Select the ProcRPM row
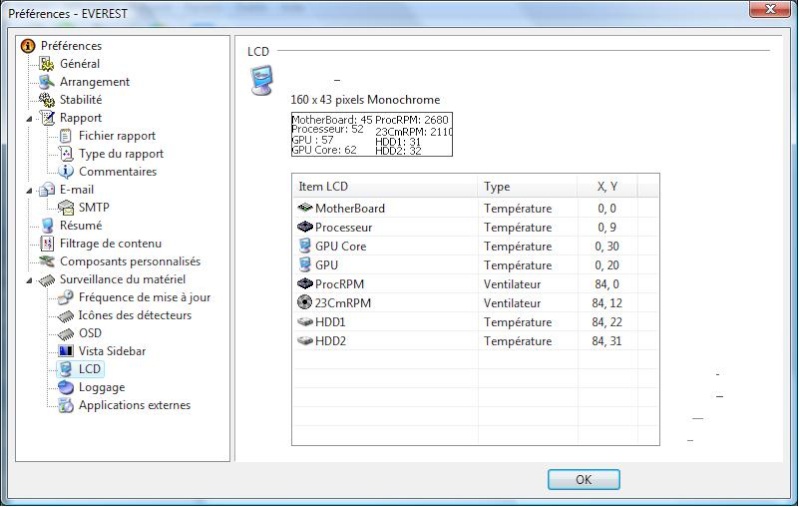 [x=475, y=284]
